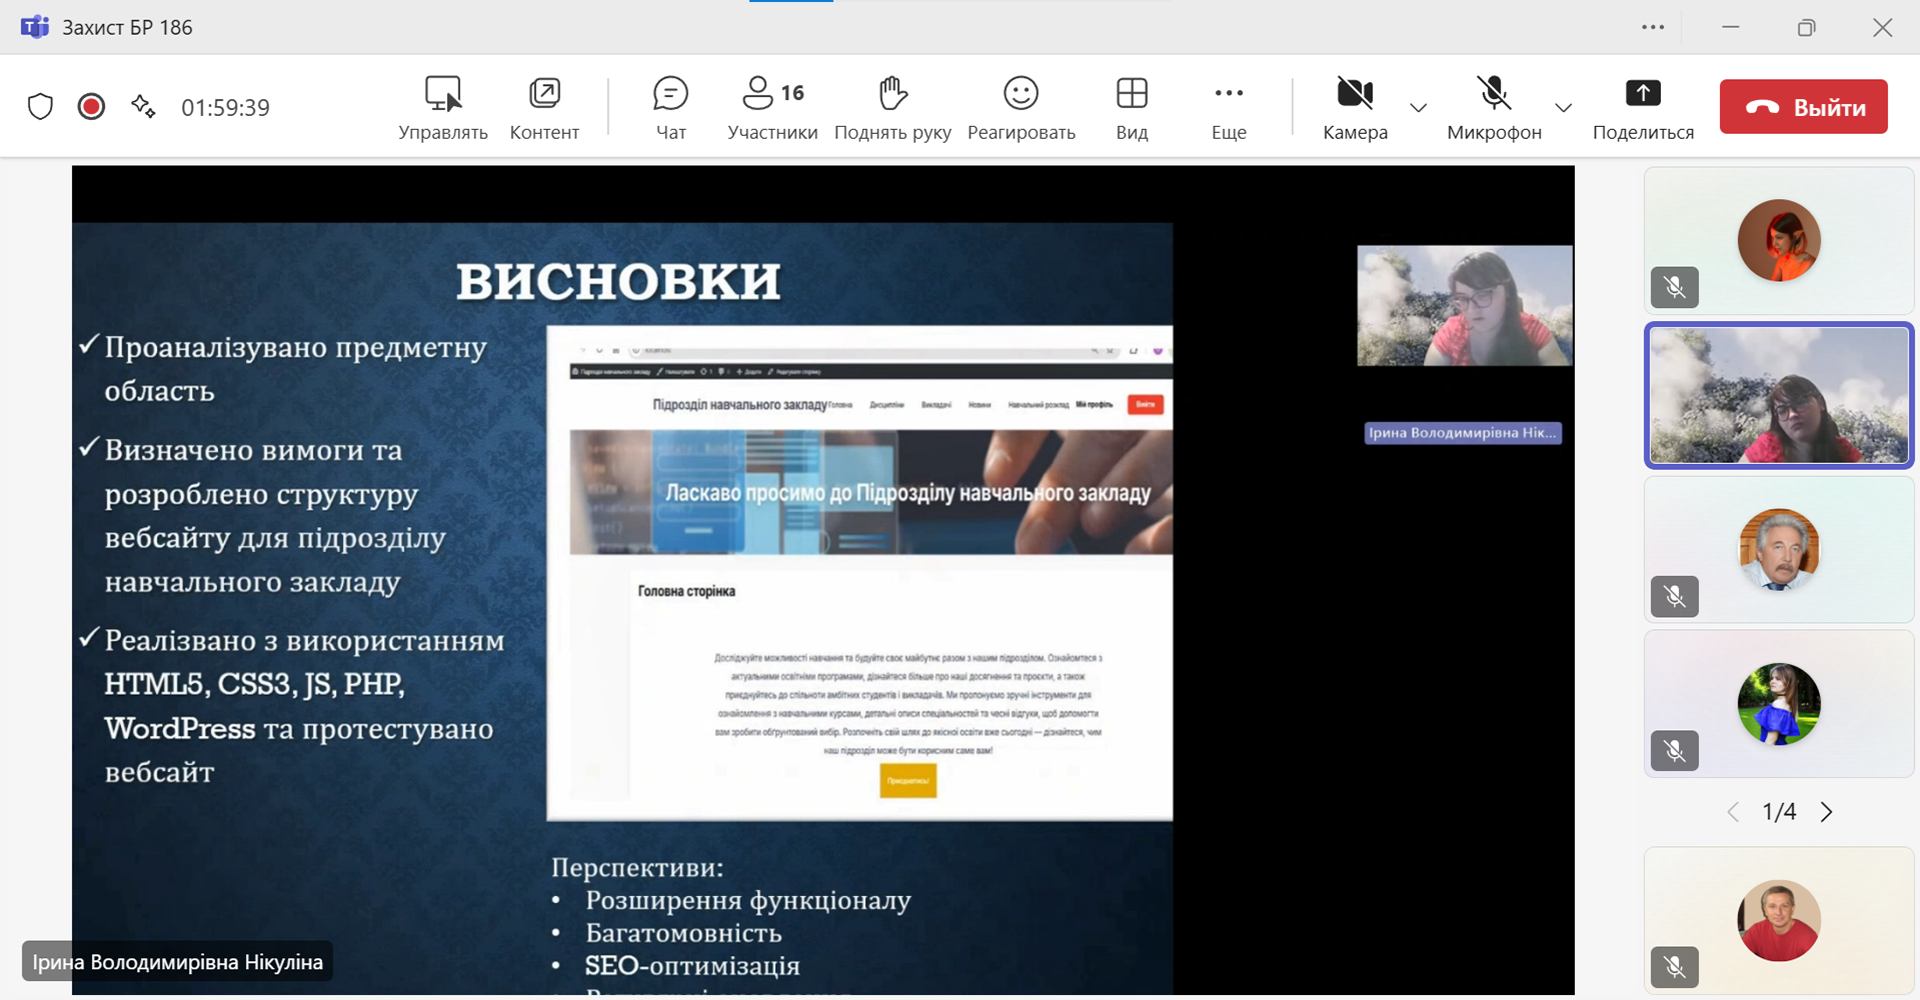Select the red-haired participant's tile
The height and width of the screenshot is (1000, 1920).
1779,241
